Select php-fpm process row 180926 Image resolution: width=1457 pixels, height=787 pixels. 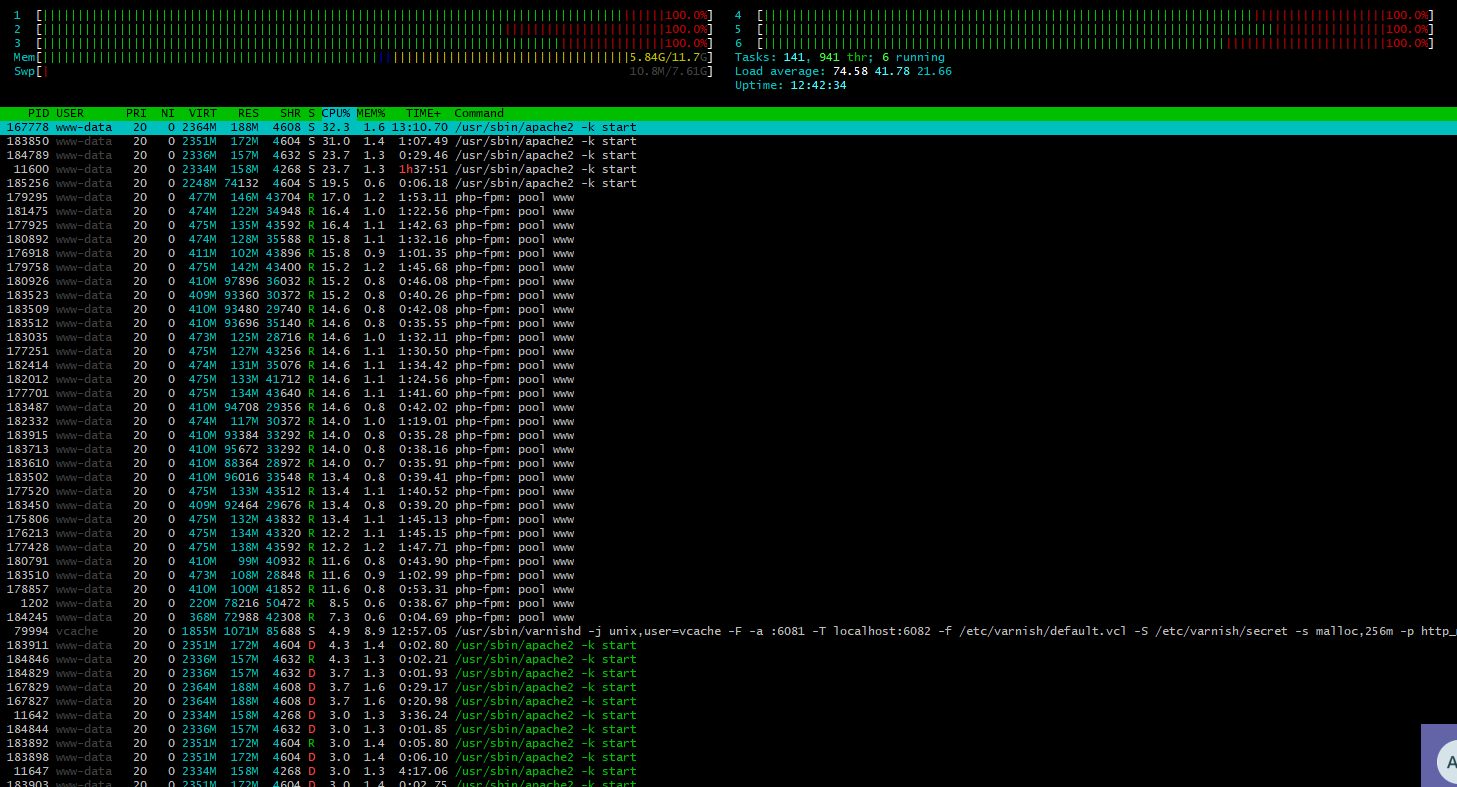click(x=728, y=281)
